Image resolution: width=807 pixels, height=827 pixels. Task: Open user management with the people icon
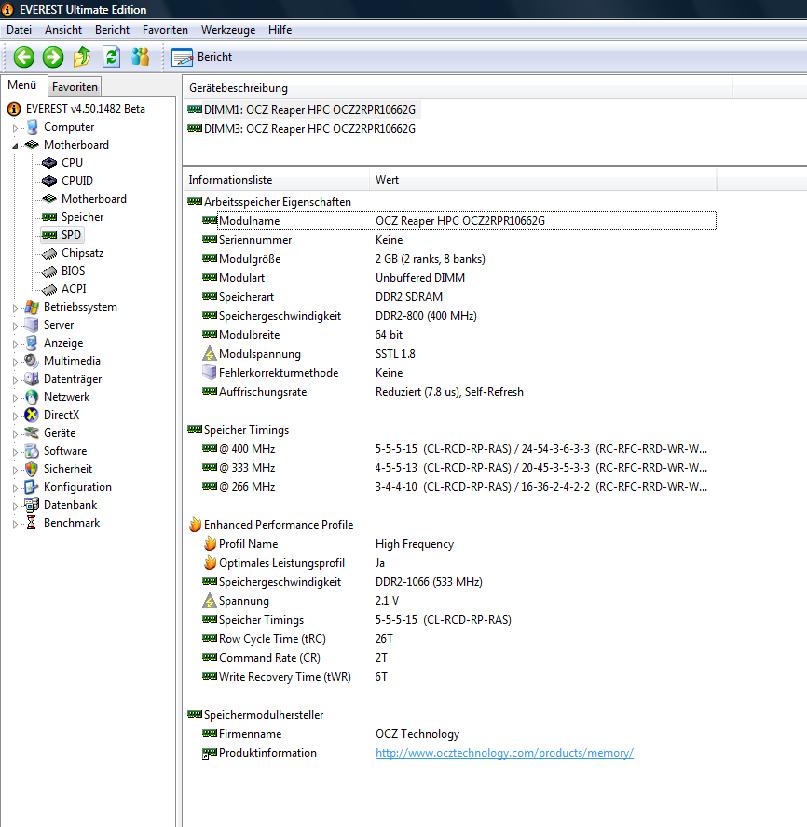[140, 56]
